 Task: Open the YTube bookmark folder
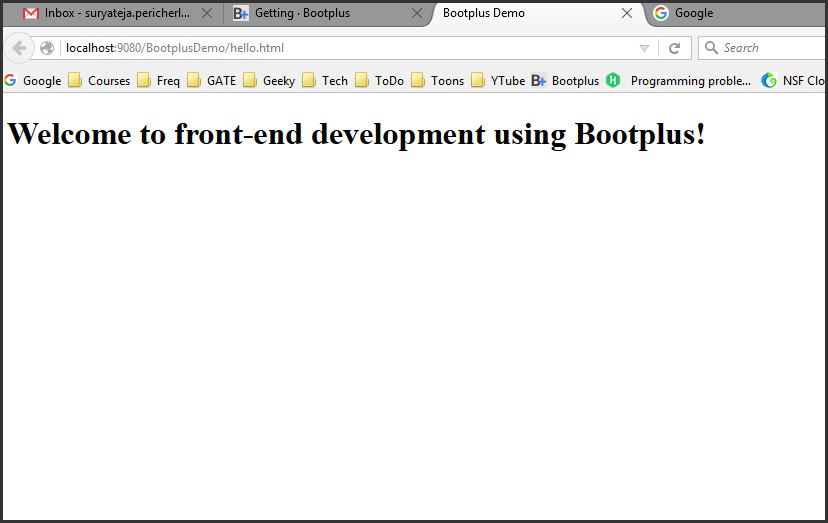pyautogui.click(x=498, y=81)
